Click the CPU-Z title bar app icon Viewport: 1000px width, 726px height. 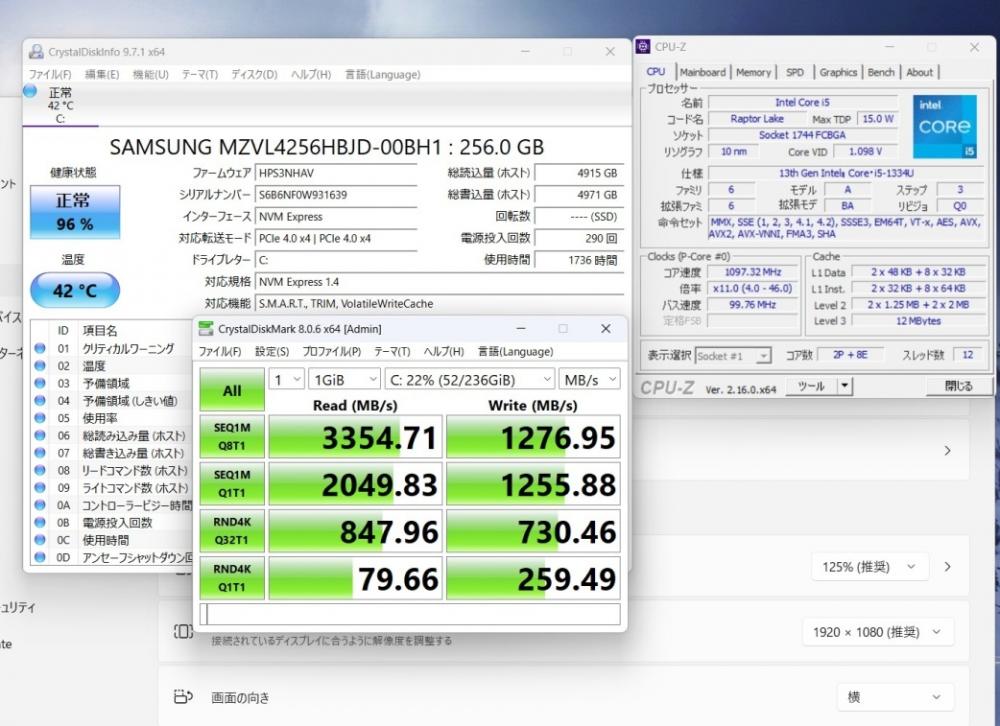pyautogui.click(x=643, y=47)
